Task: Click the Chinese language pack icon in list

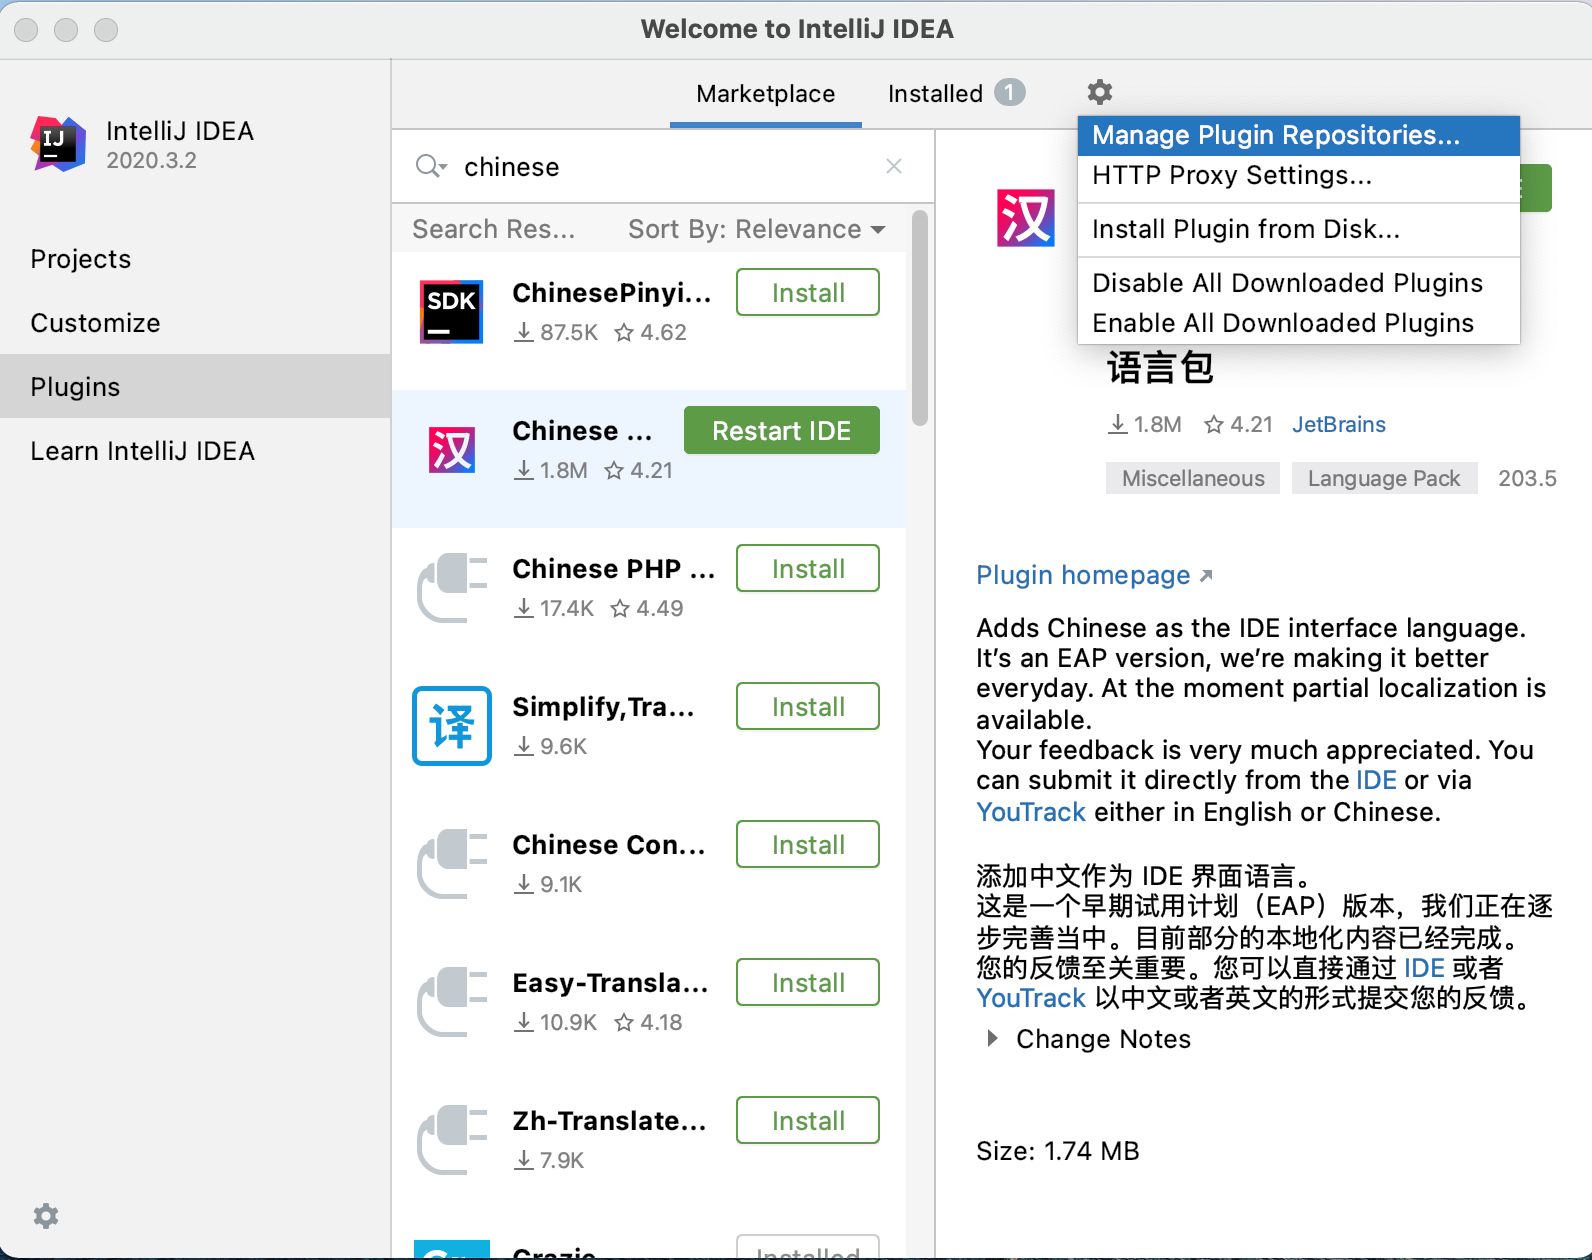Action: click(x=452, y=450)
